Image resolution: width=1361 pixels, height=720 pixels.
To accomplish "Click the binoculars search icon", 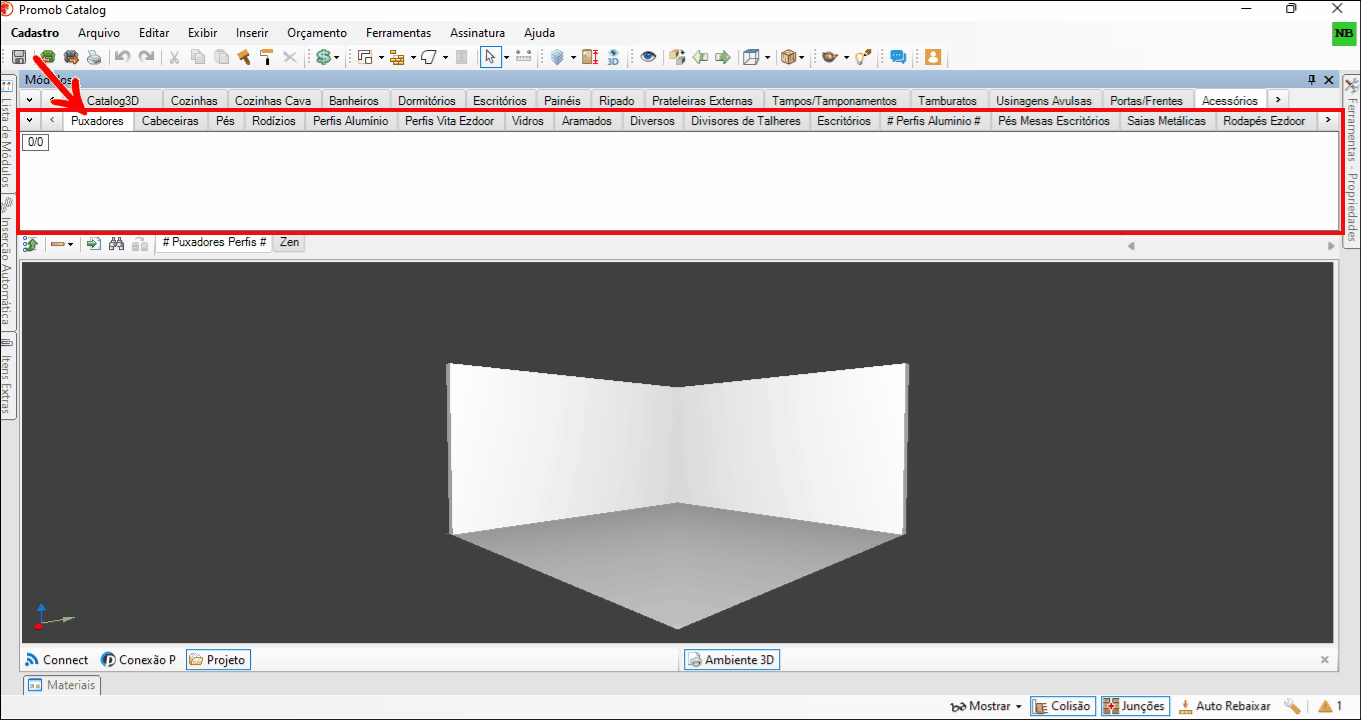I will coord(116,243).
